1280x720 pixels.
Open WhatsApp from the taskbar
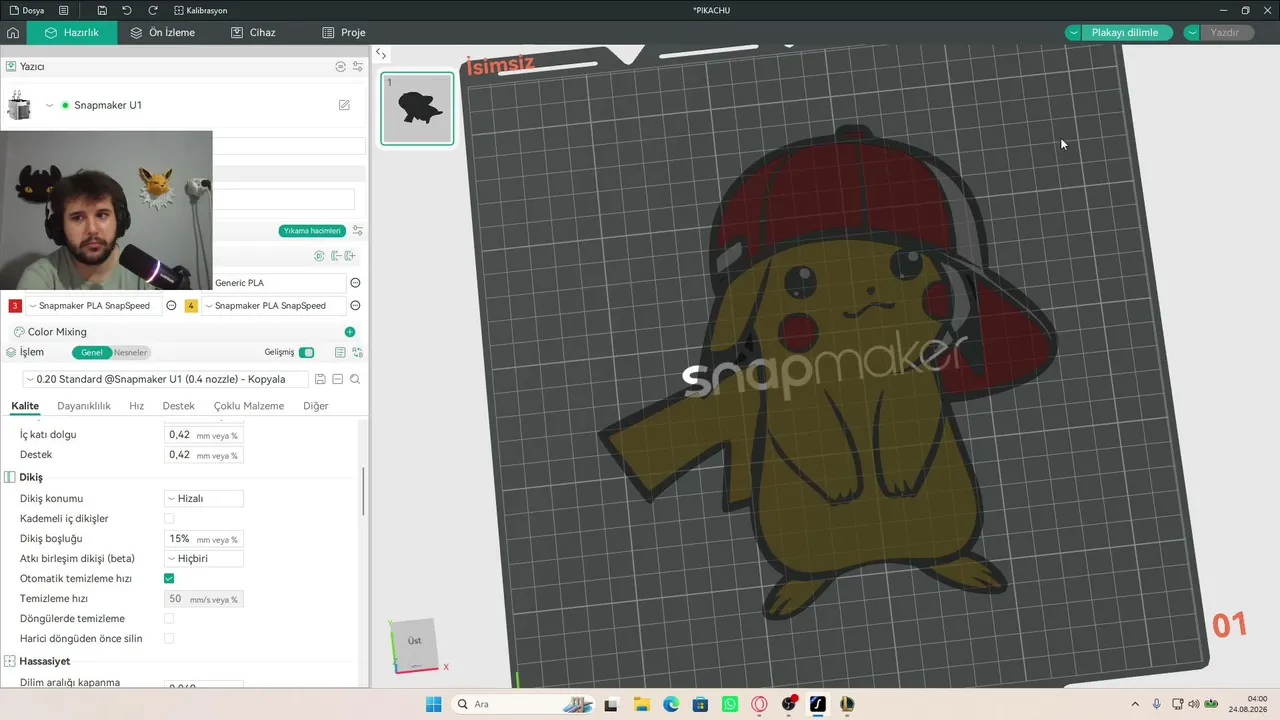point(730,704)
